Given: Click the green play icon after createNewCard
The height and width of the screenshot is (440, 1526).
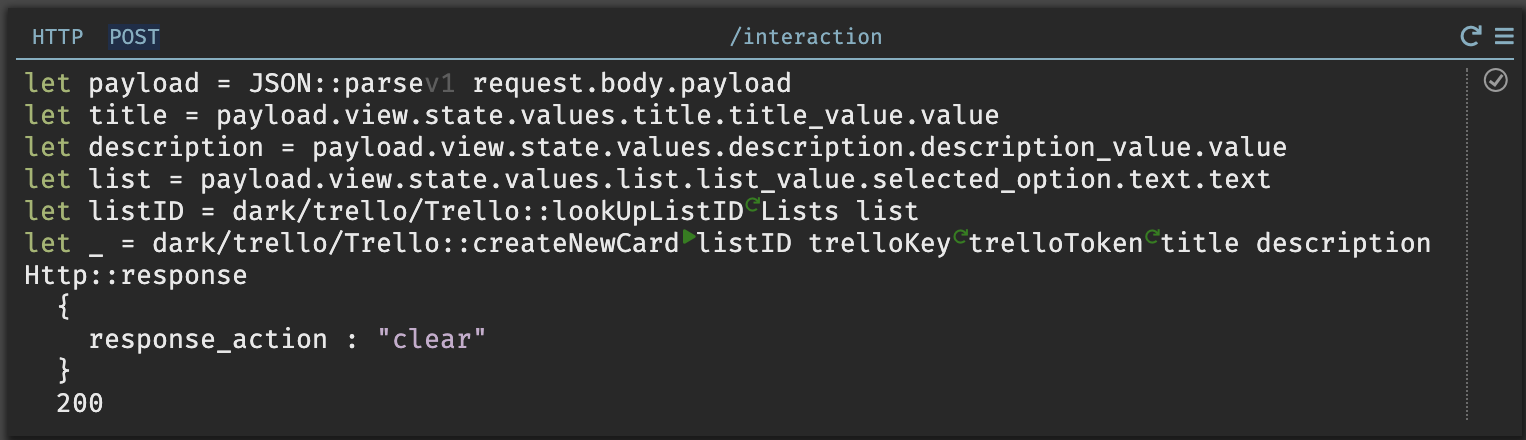Looking at the screenshot, I should pyautogui.click(x=689, y=238).
